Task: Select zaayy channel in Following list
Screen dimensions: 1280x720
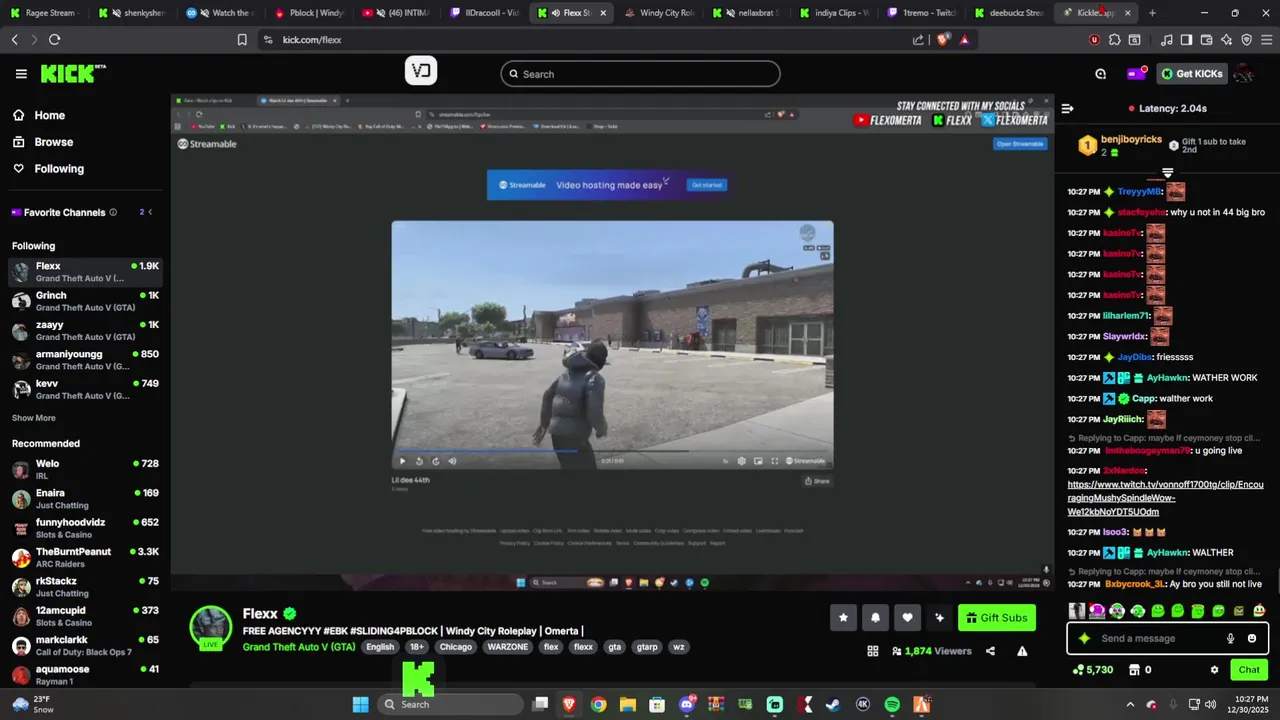Action: coord(85,330)
